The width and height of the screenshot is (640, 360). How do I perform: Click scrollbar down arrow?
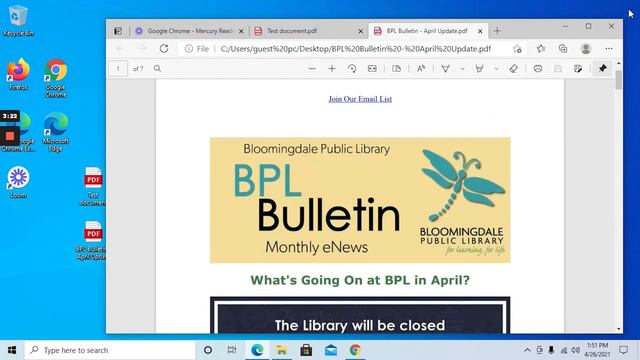pos(618,329)
